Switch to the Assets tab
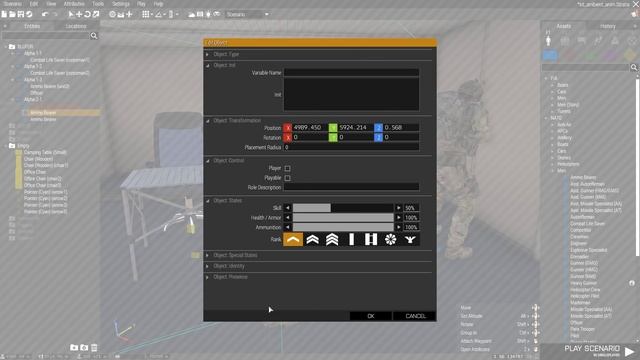Viewport: 640px width, 360px height. [x=564, y=26]
